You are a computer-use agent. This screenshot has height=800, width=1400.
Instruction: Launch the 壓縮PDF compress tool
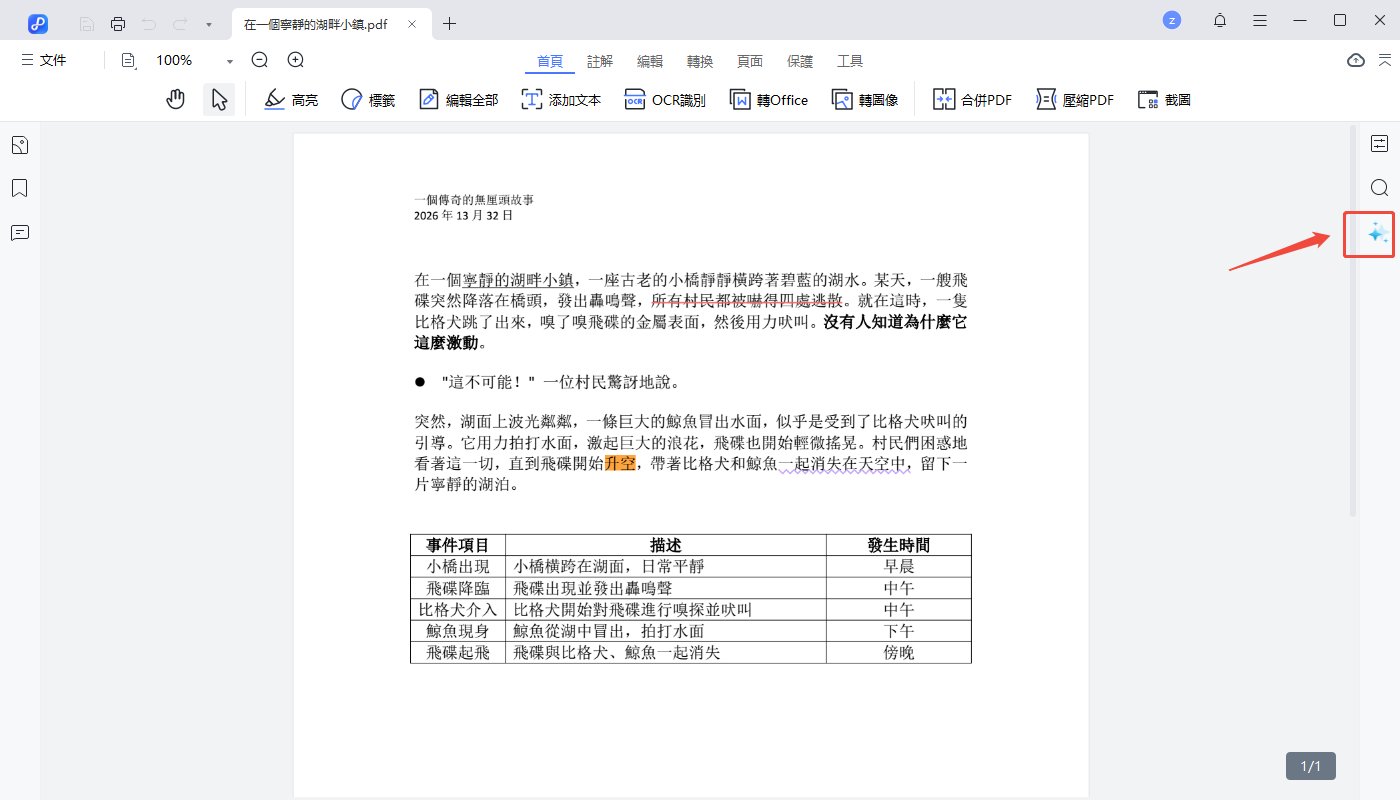[x=1073, y=98]
